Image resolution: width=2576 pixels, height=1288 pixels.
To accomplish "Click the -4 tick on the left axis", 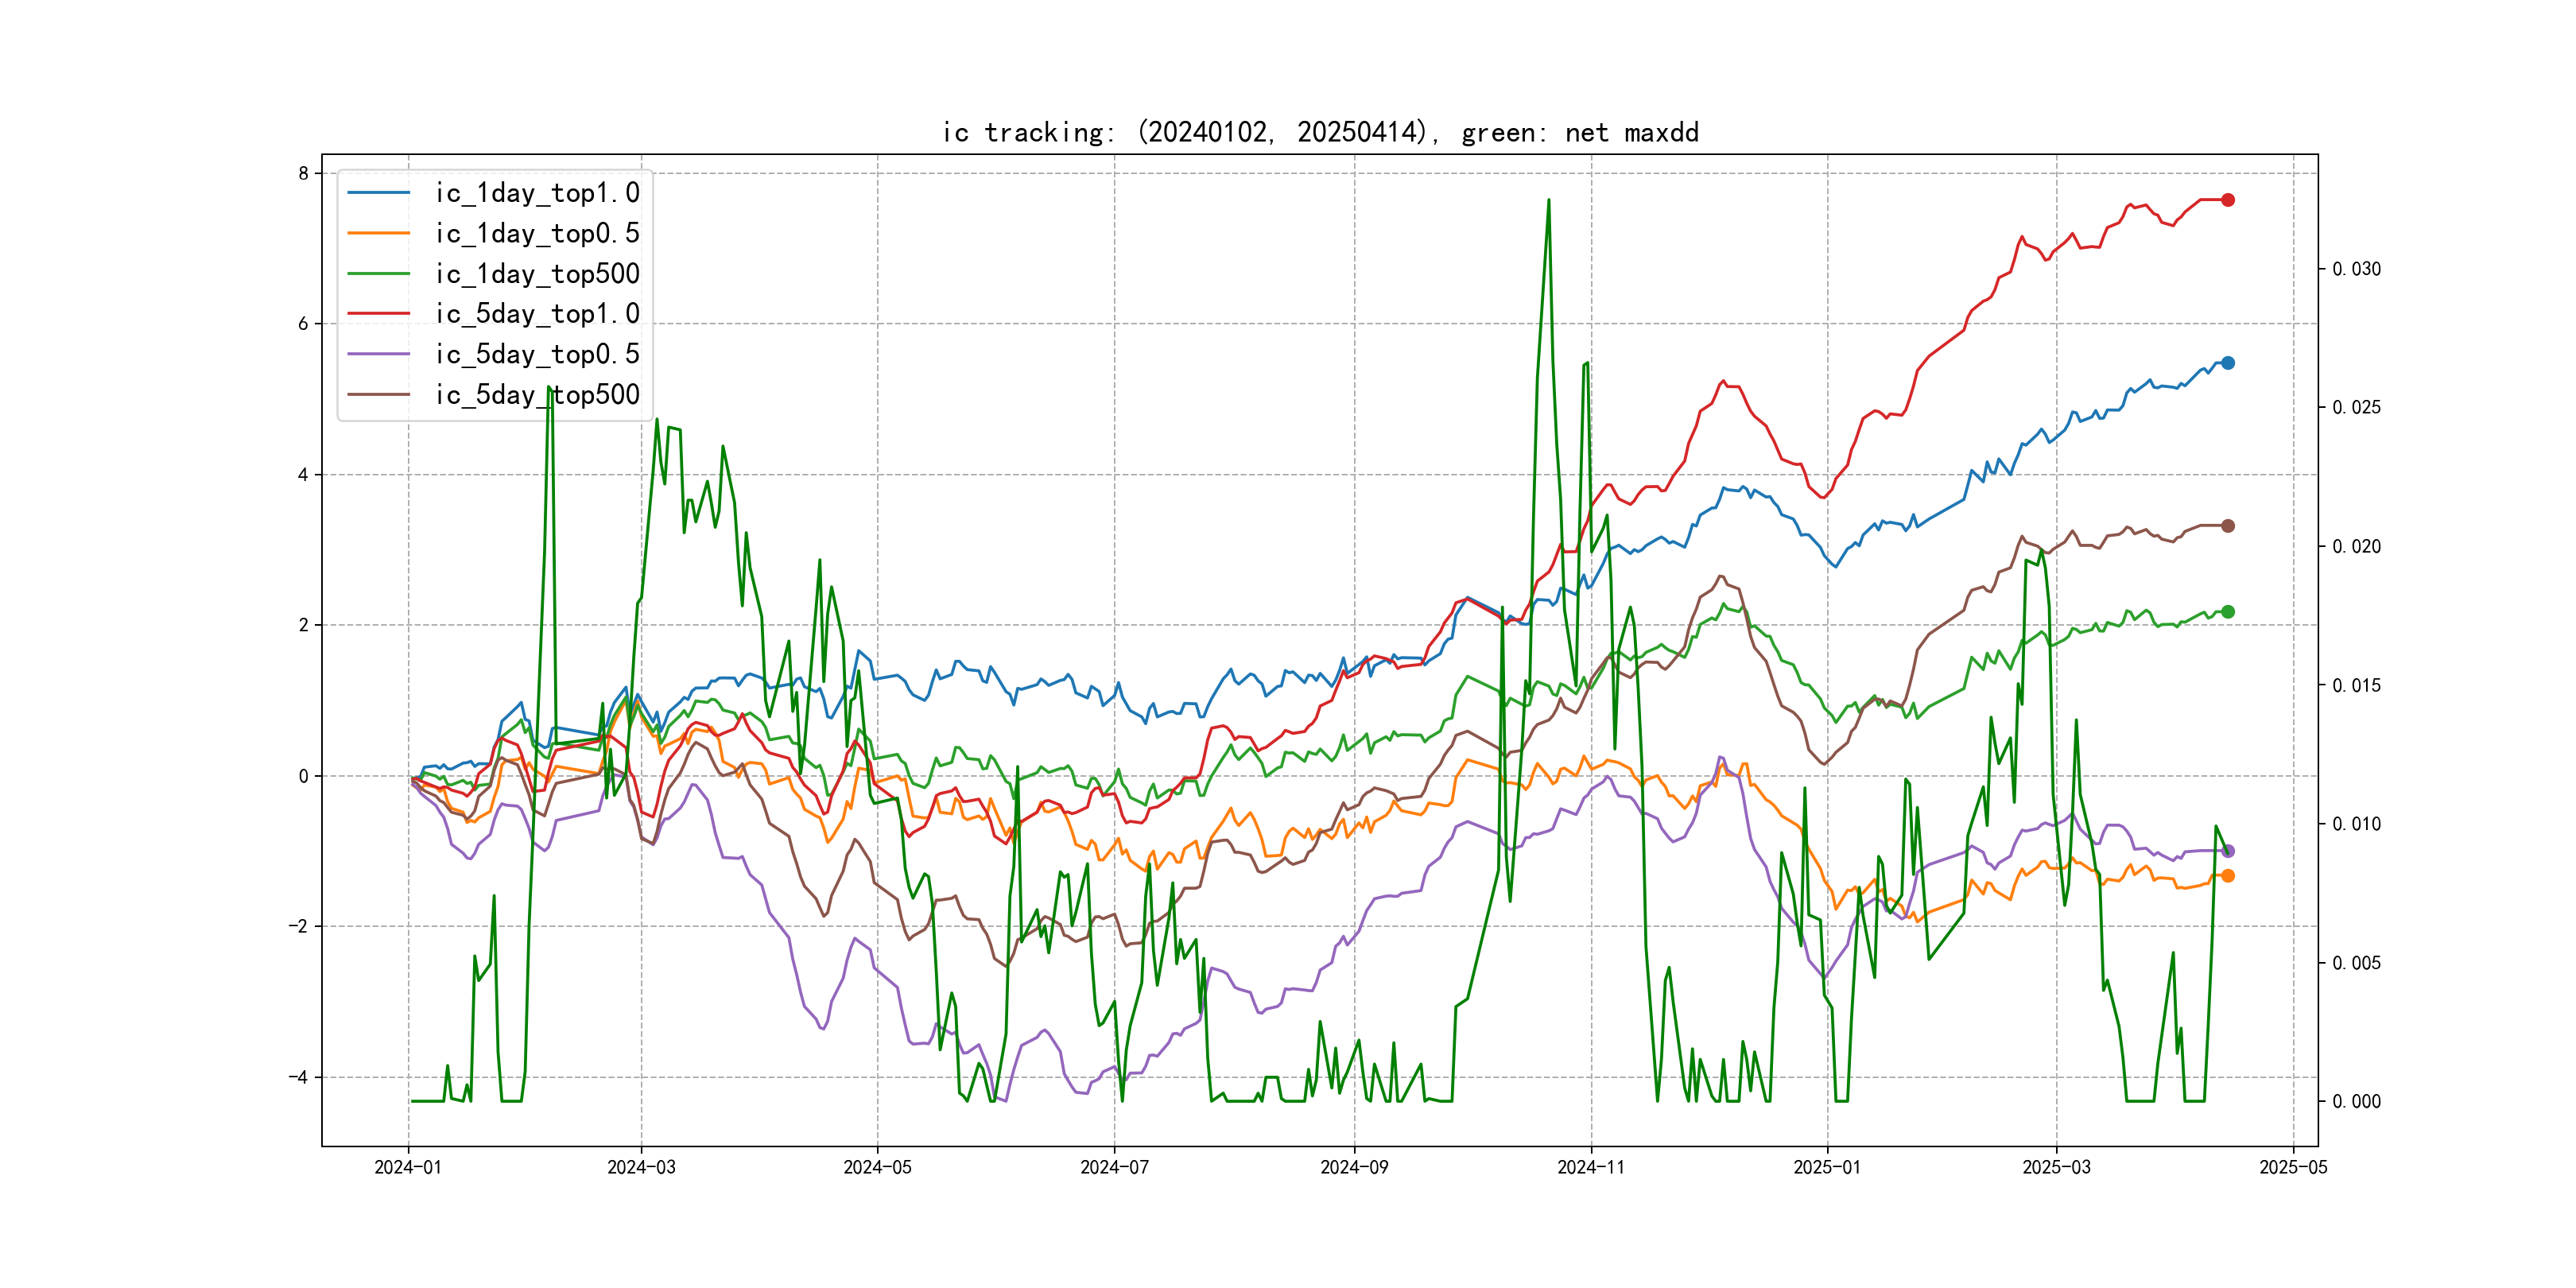I will (x=298, y=1077).
